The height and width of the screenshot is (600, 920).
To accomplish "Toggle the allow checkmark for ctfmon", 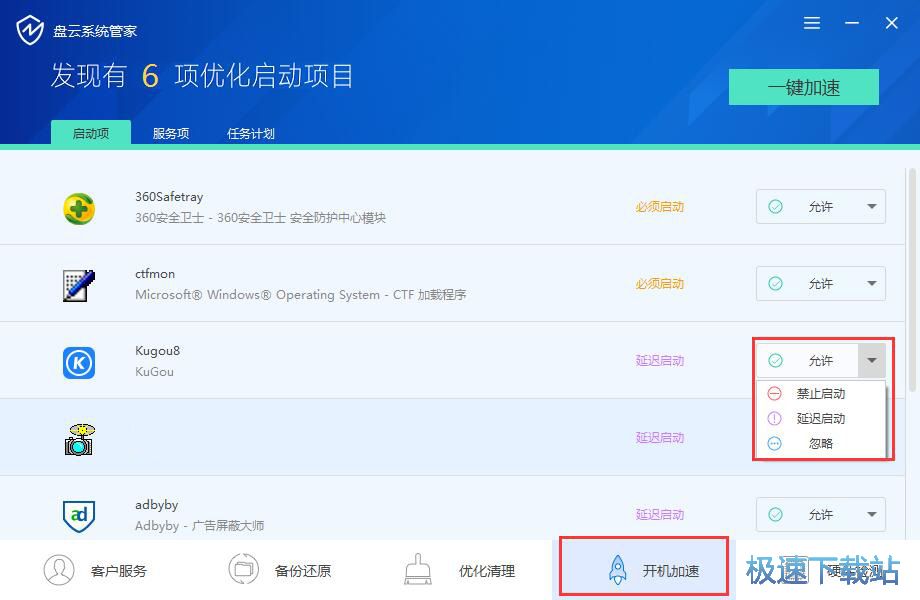I will click(x=775, y=283).
